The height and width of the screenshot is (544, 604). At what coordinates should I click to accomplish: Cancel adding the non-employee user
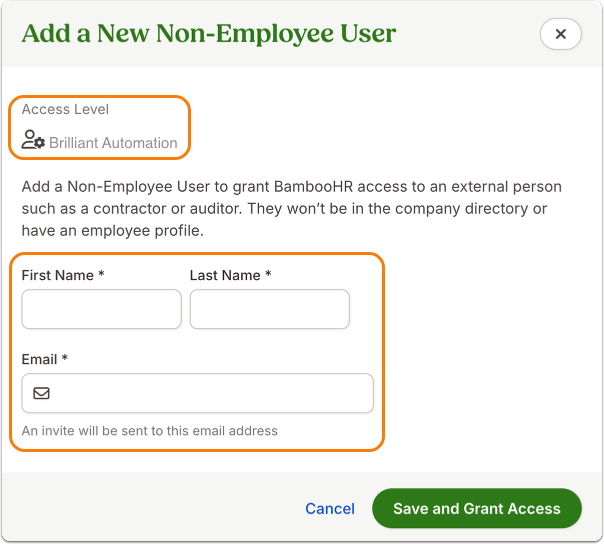pos(330,509)
